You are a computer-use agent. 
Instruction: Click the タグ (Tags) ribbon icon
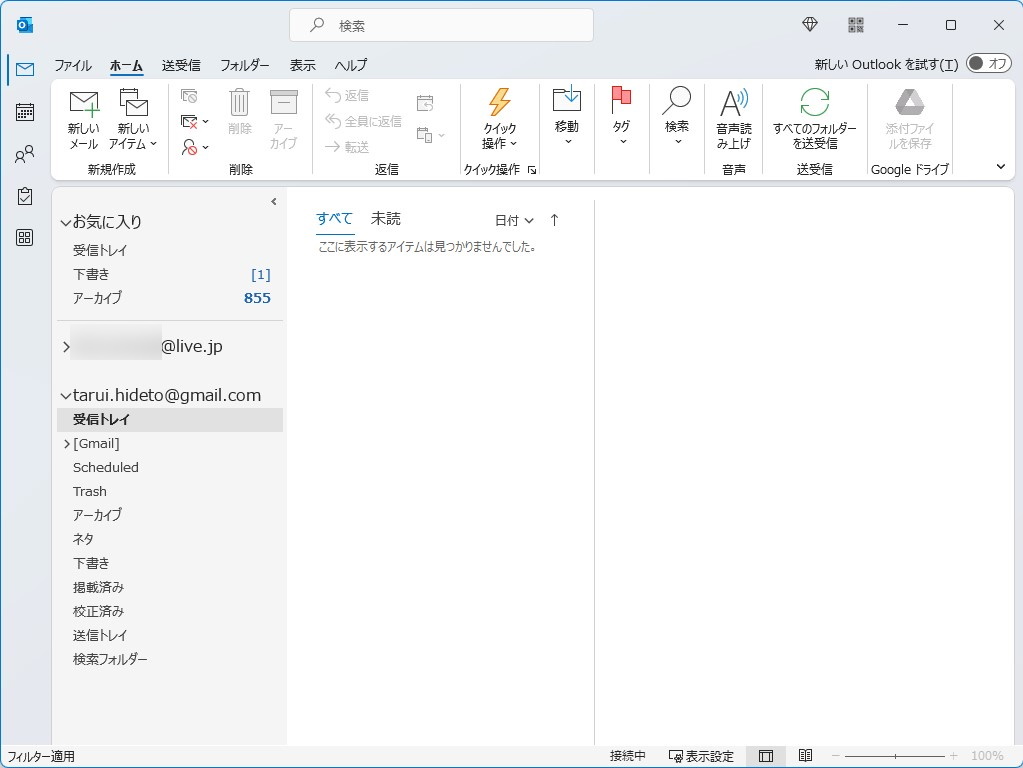click(x=621, y=120)
